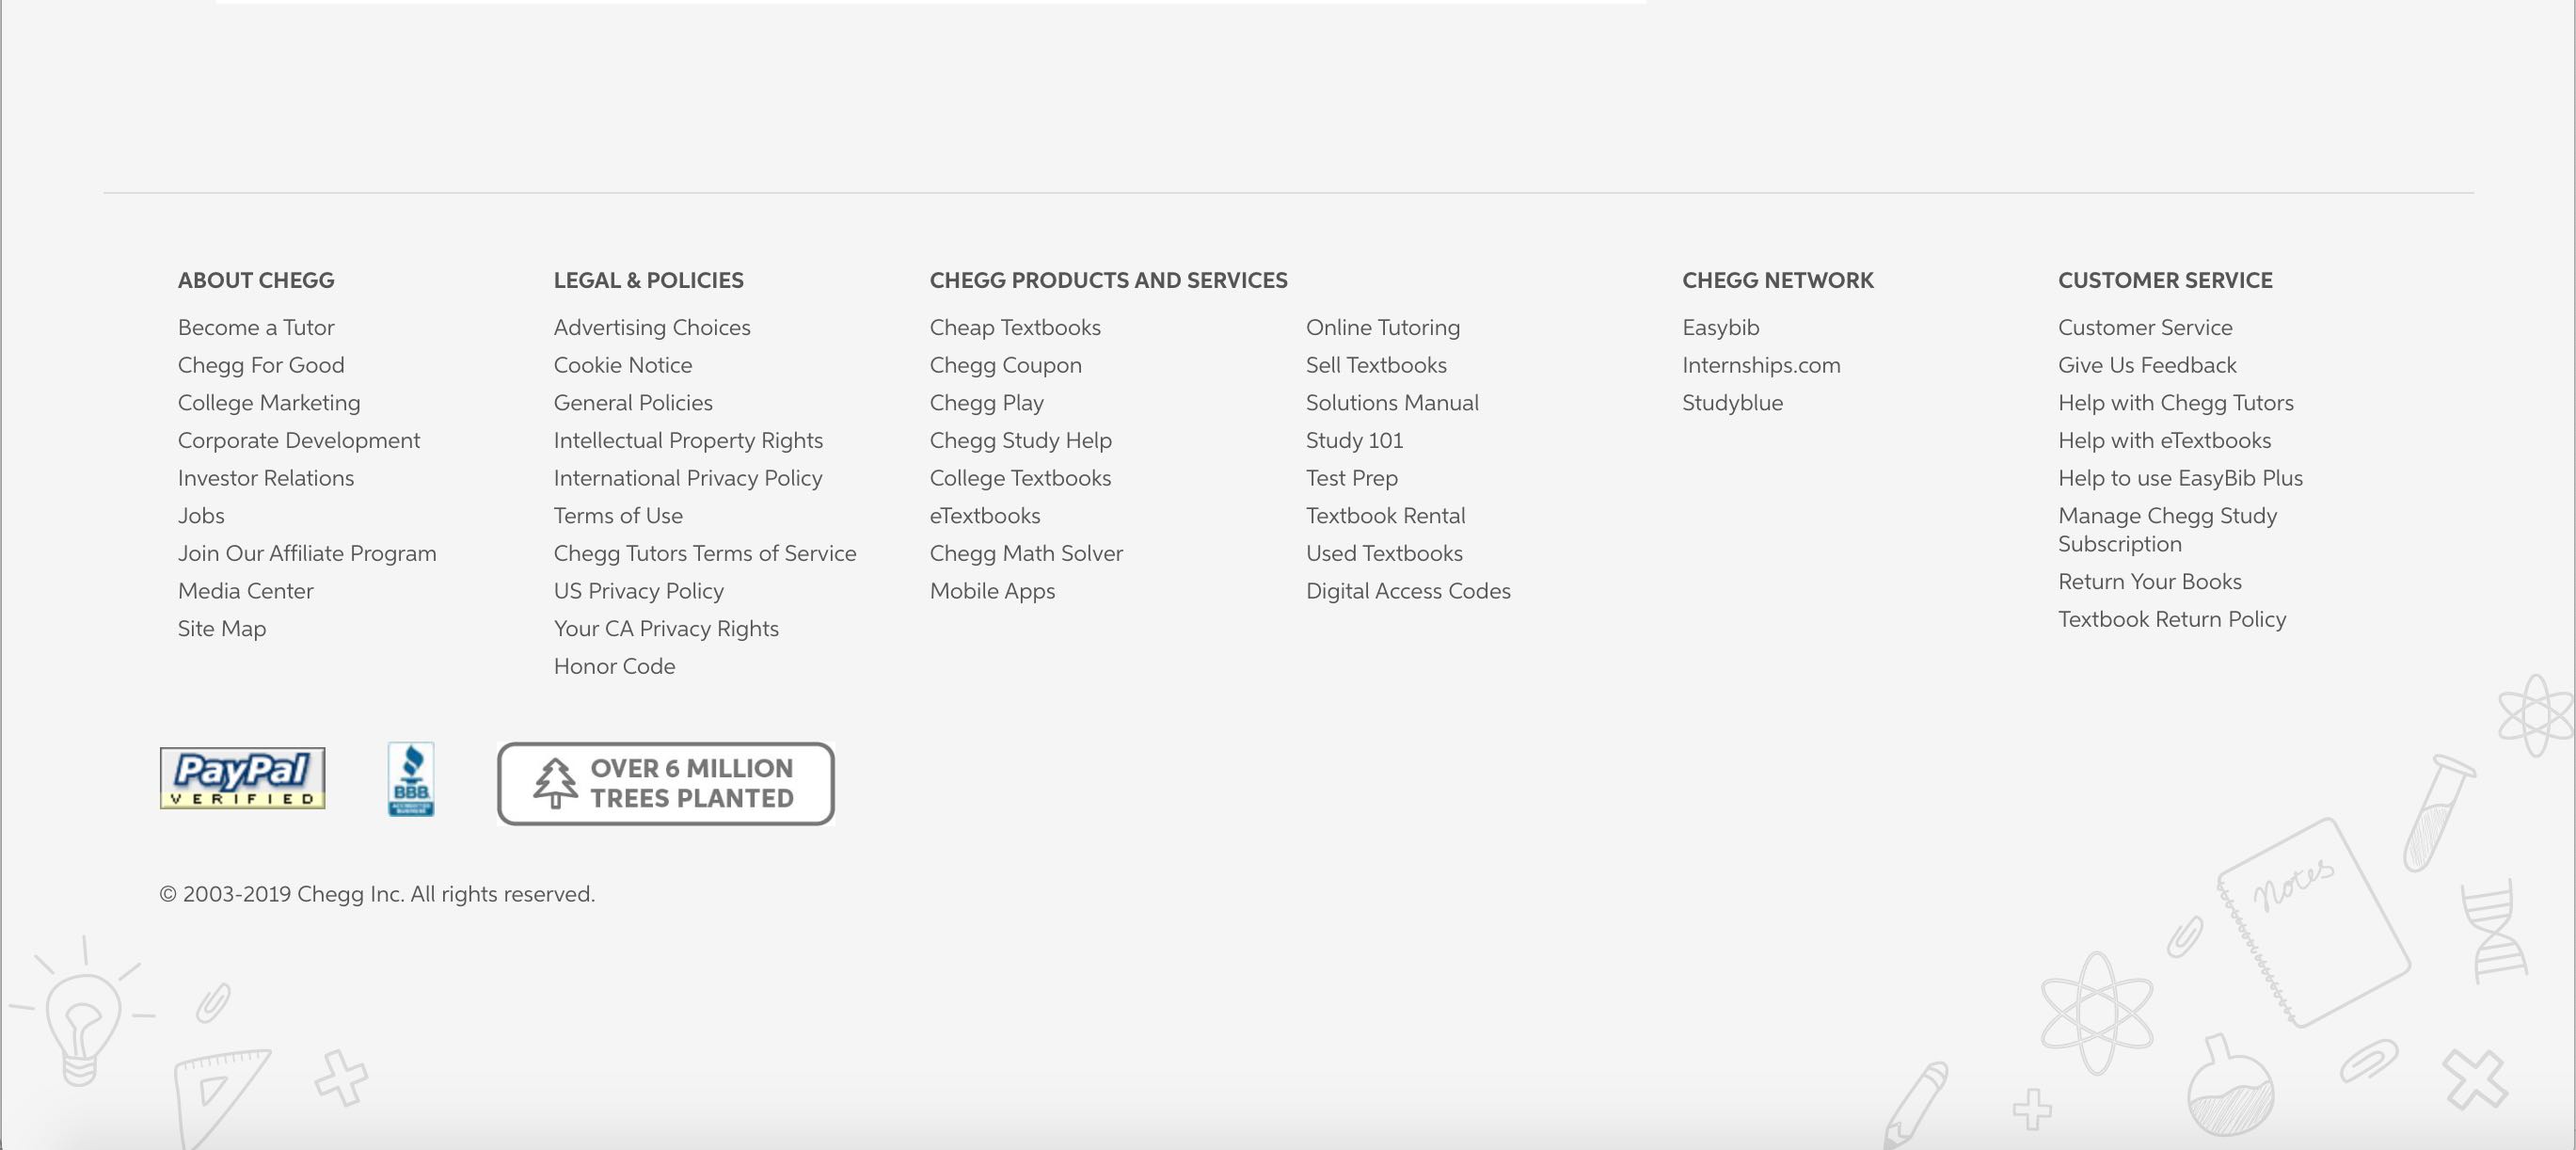Click Give Us Feedback link
Viewport: 2576px width, 1150px height.
click(2146, 365)
